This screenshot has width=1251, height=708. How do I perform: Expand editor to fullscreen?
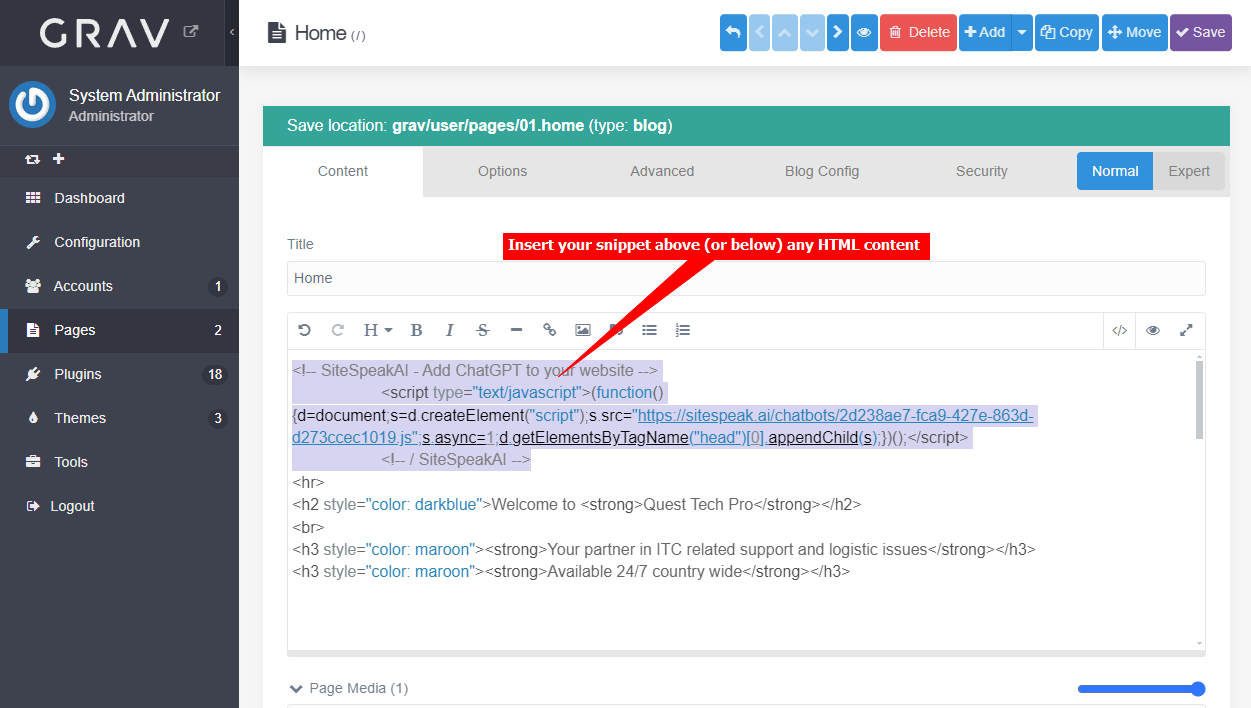(1186, 330)
